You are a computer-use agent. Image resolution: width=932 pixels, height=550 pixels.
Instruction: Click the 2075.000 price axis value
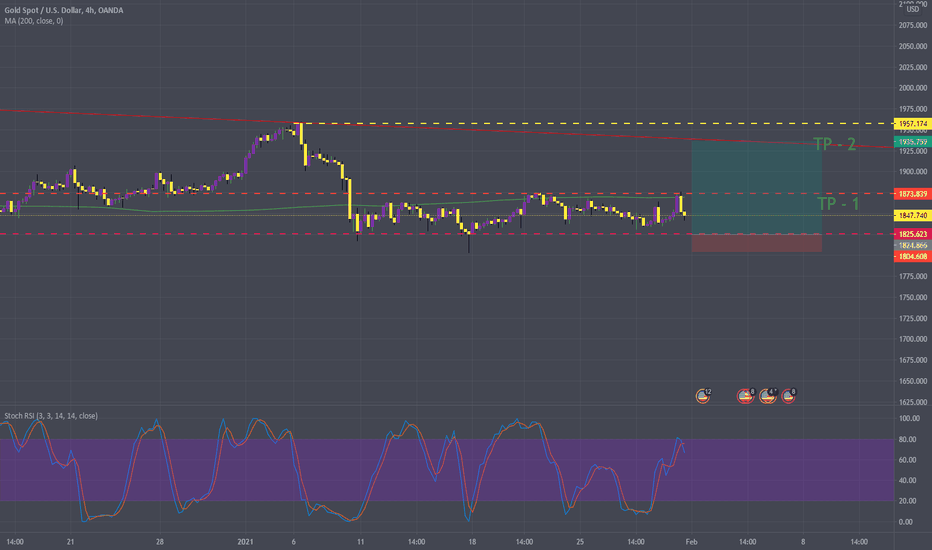click(x=912, y=26)
